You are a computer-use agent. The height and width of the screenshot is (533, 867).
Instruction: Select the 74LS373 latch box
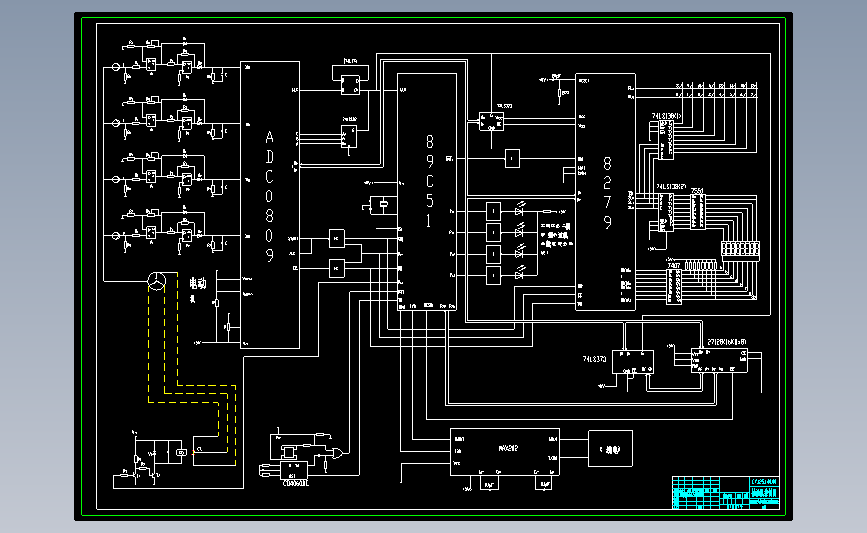point(633,362)
